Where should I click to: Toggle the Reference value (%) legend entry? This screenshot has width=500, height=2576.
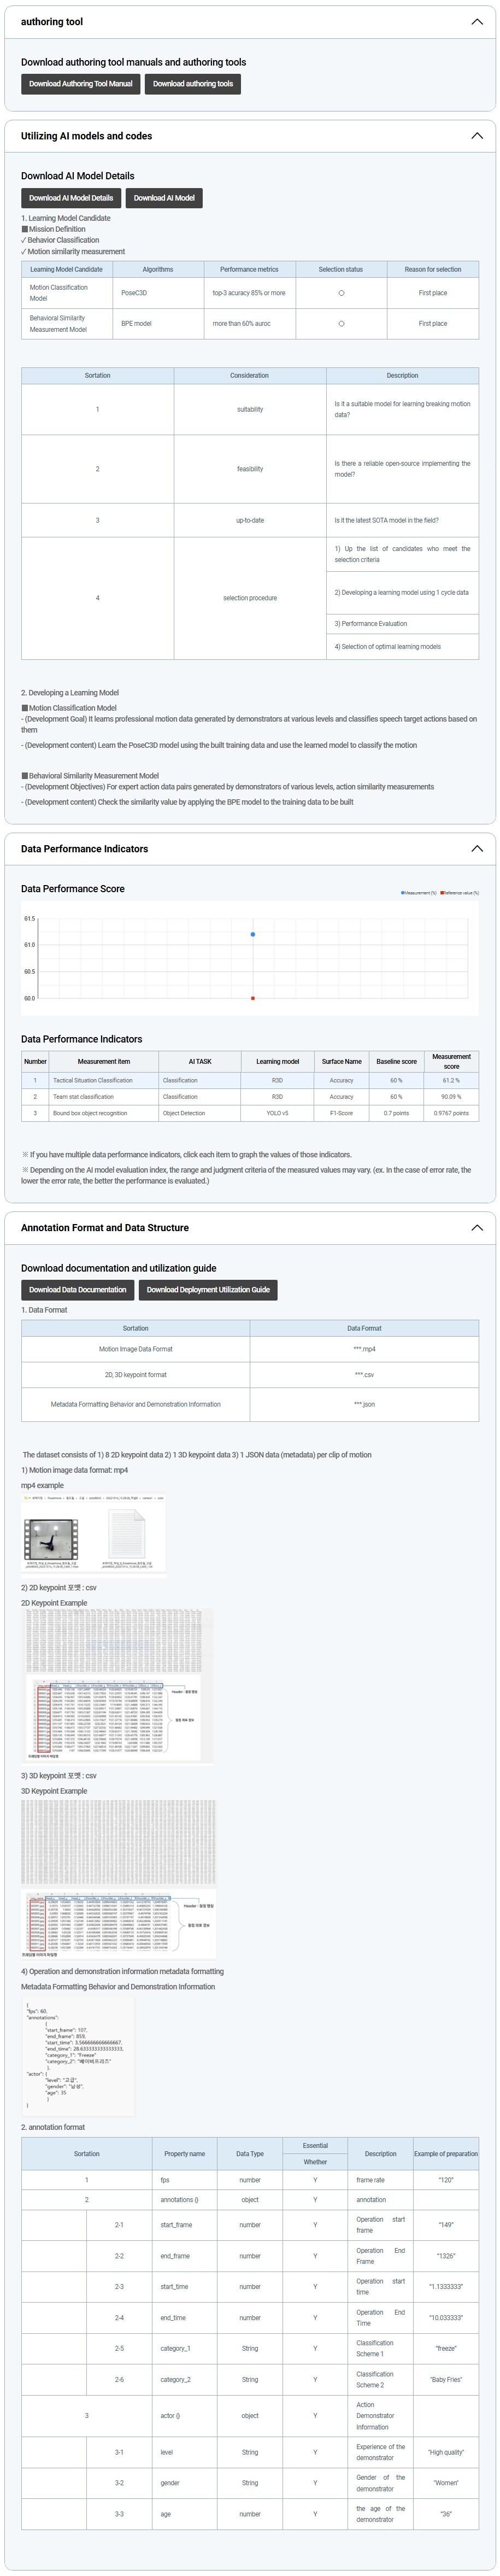pyautogui.click(x=459, y=893)
